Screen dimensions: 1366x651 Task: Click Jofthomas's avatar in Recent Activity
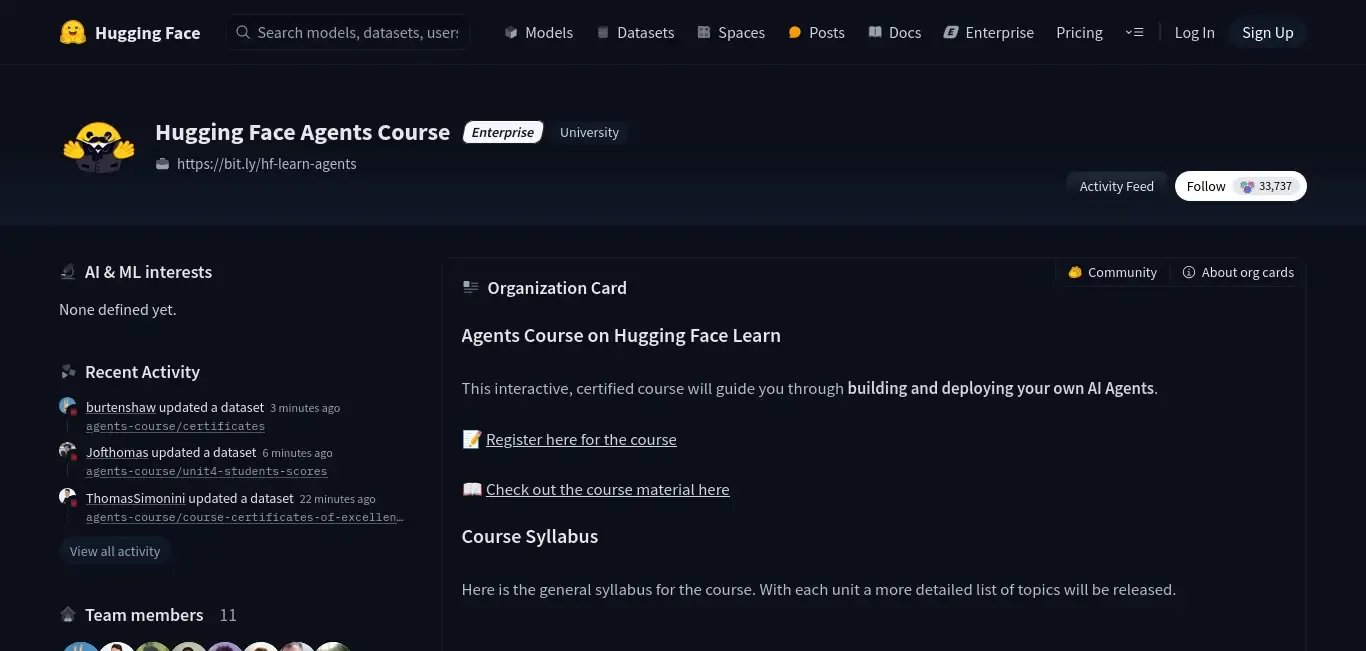click(68, 451)
